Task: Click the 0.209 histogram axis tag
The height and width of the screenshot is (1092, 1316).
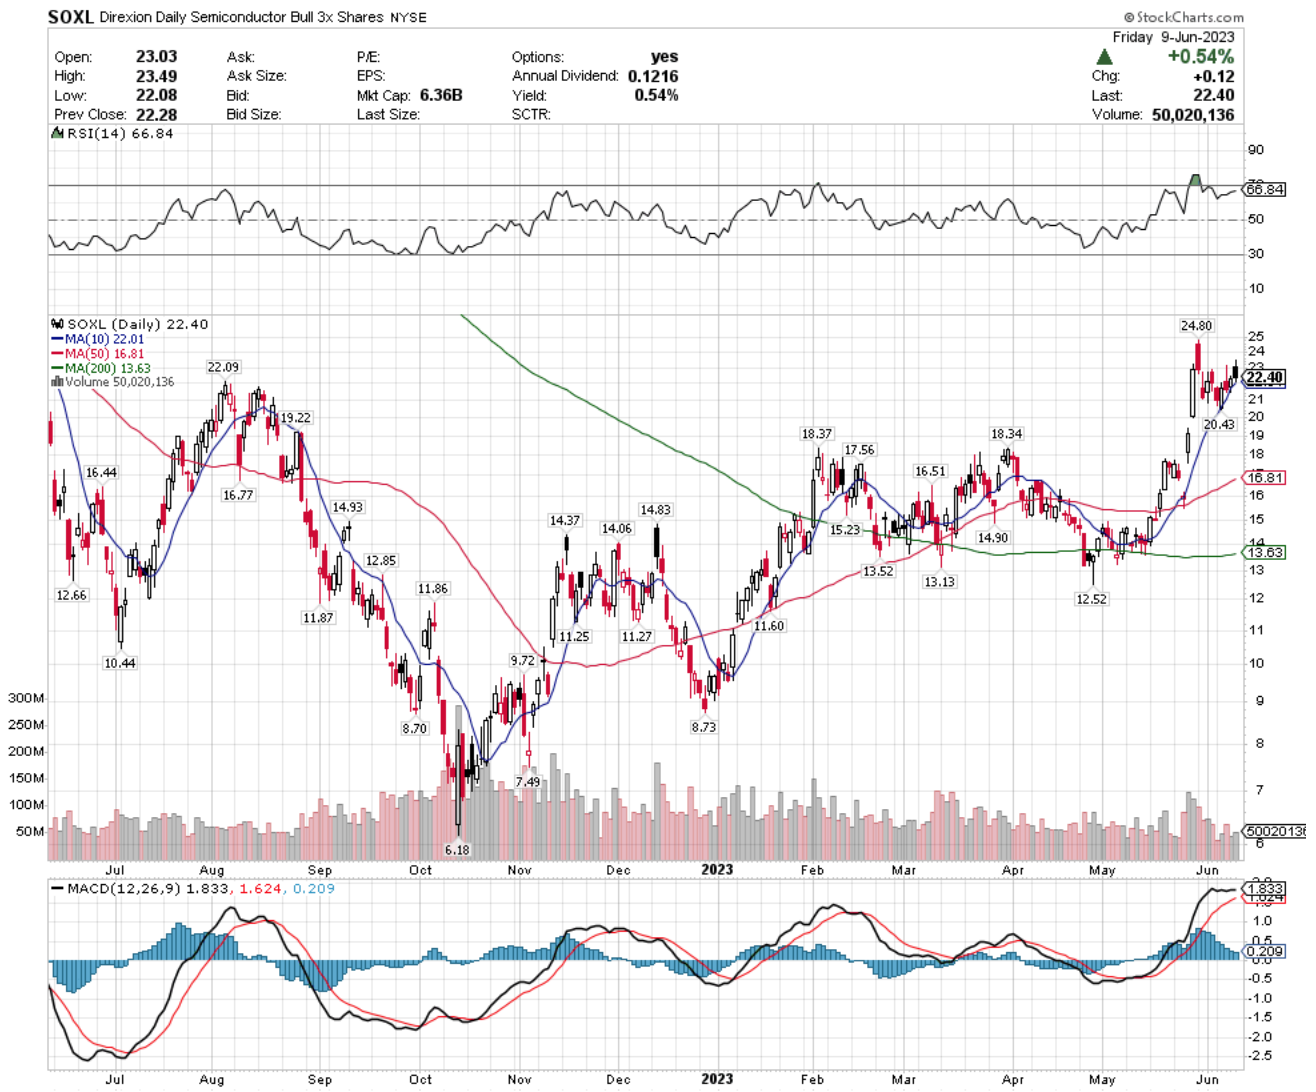Action: [x=1264, y=951]
